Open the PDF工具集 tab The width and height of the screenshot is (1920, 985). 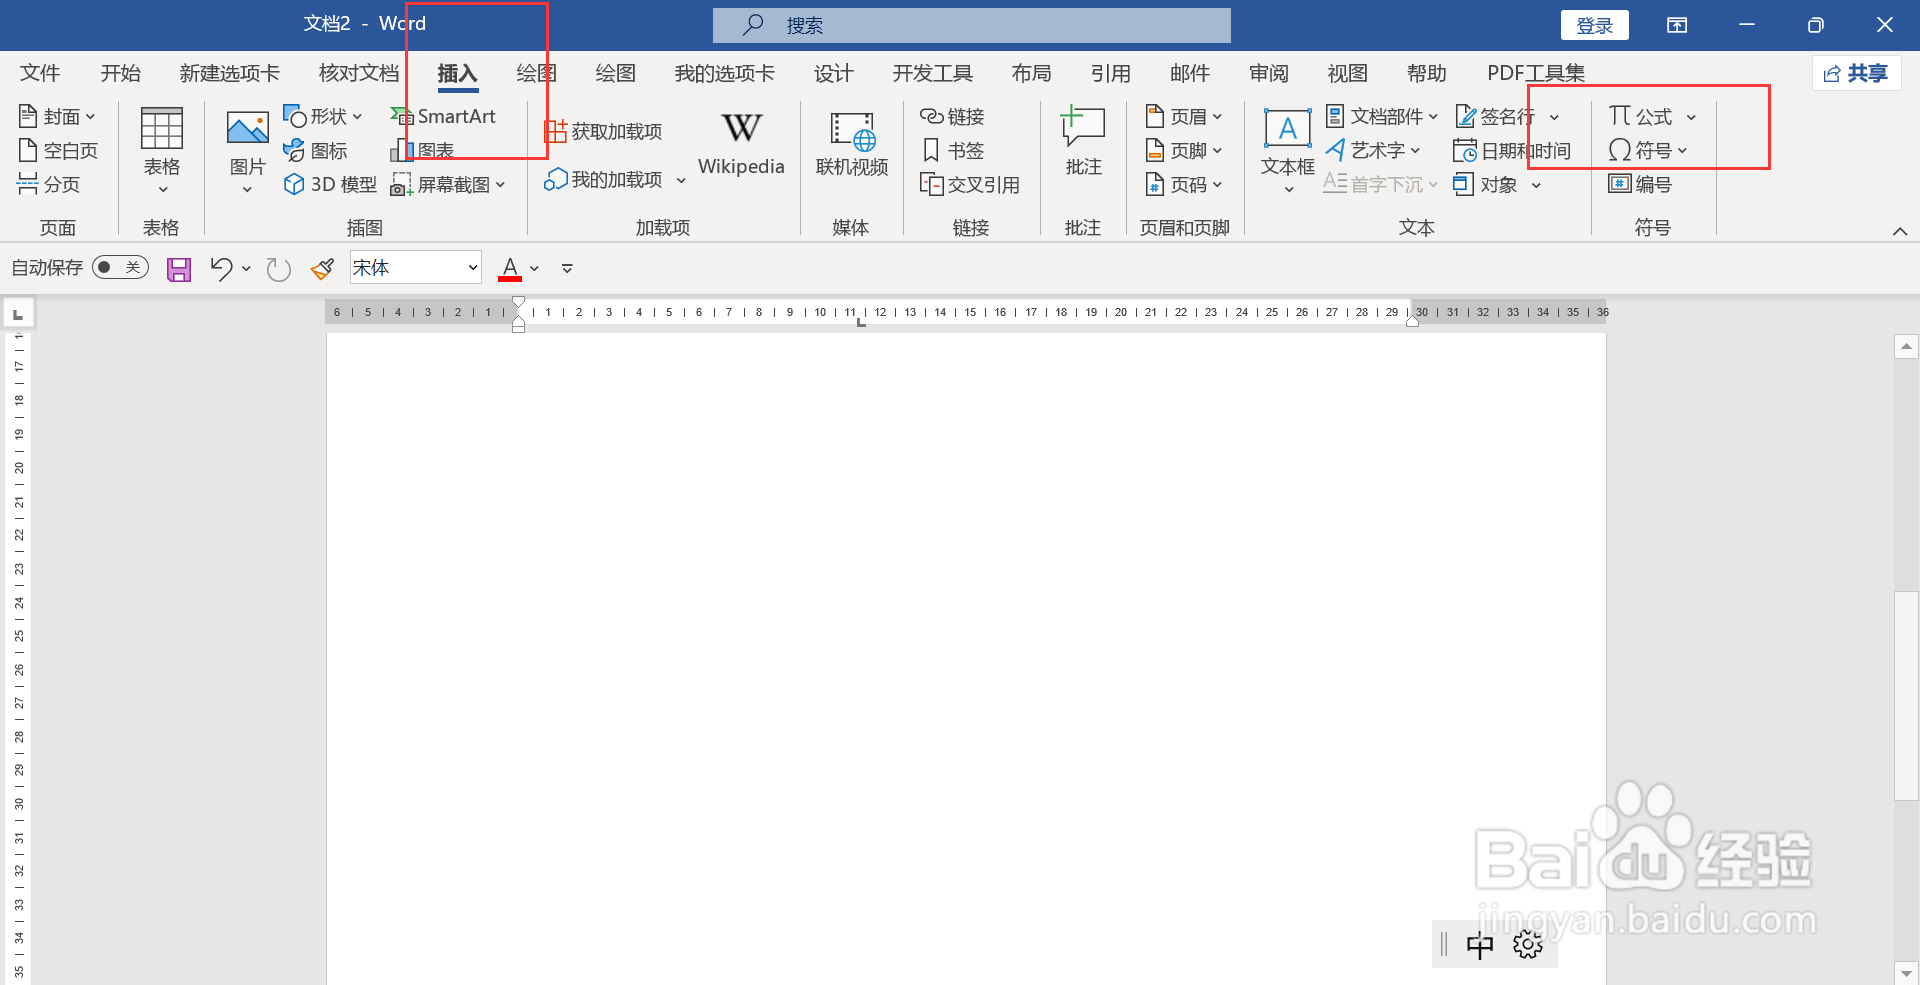[1536, 73]
